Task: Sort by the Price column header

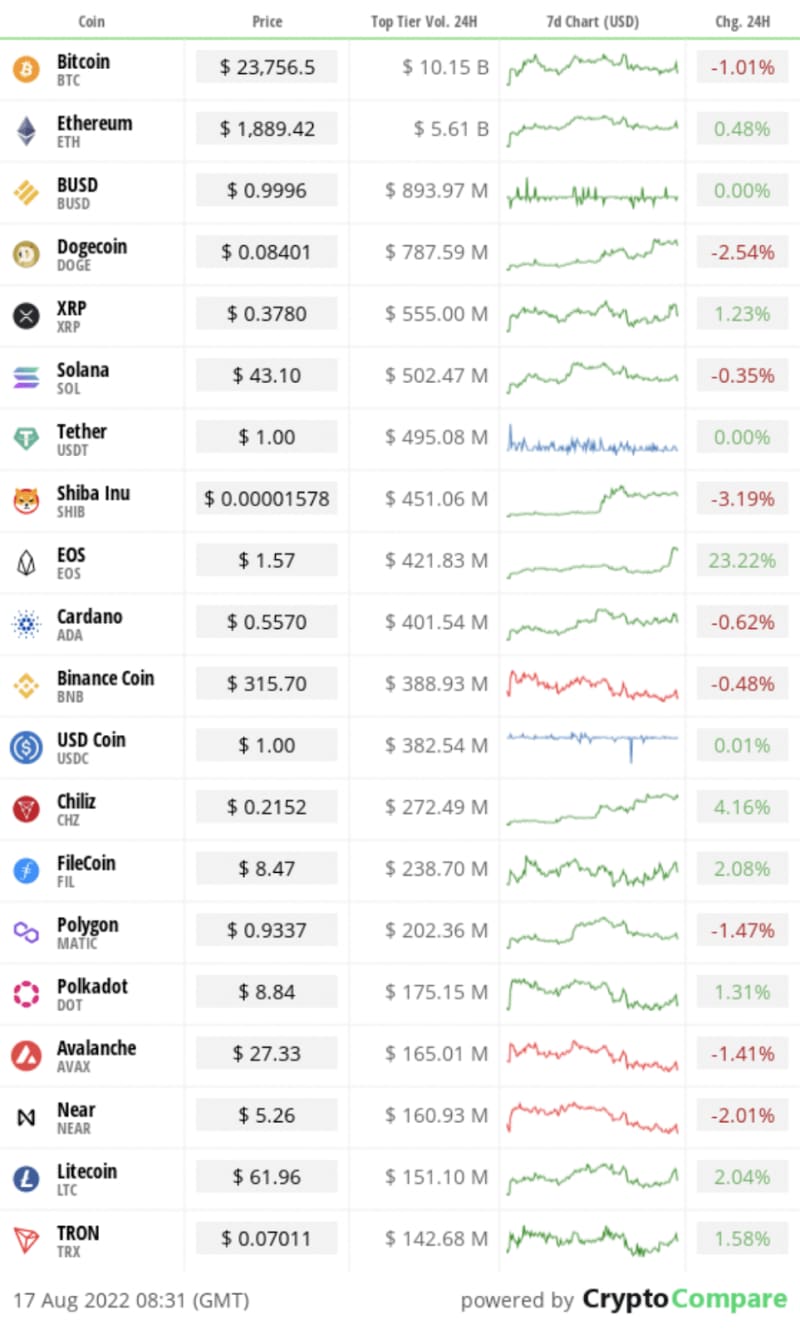Action: click(x=267, y=21)
